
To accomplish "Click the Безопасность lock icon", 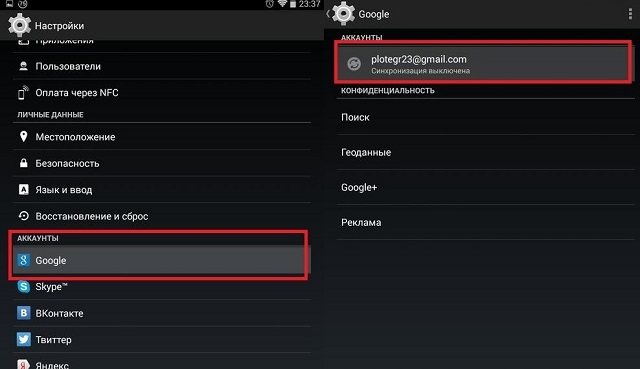I will pos(24,163).
